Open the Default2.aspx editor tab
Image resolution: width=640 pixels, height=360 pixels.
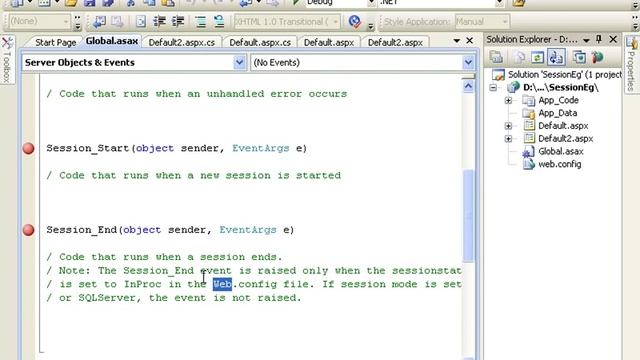point(395,42)
